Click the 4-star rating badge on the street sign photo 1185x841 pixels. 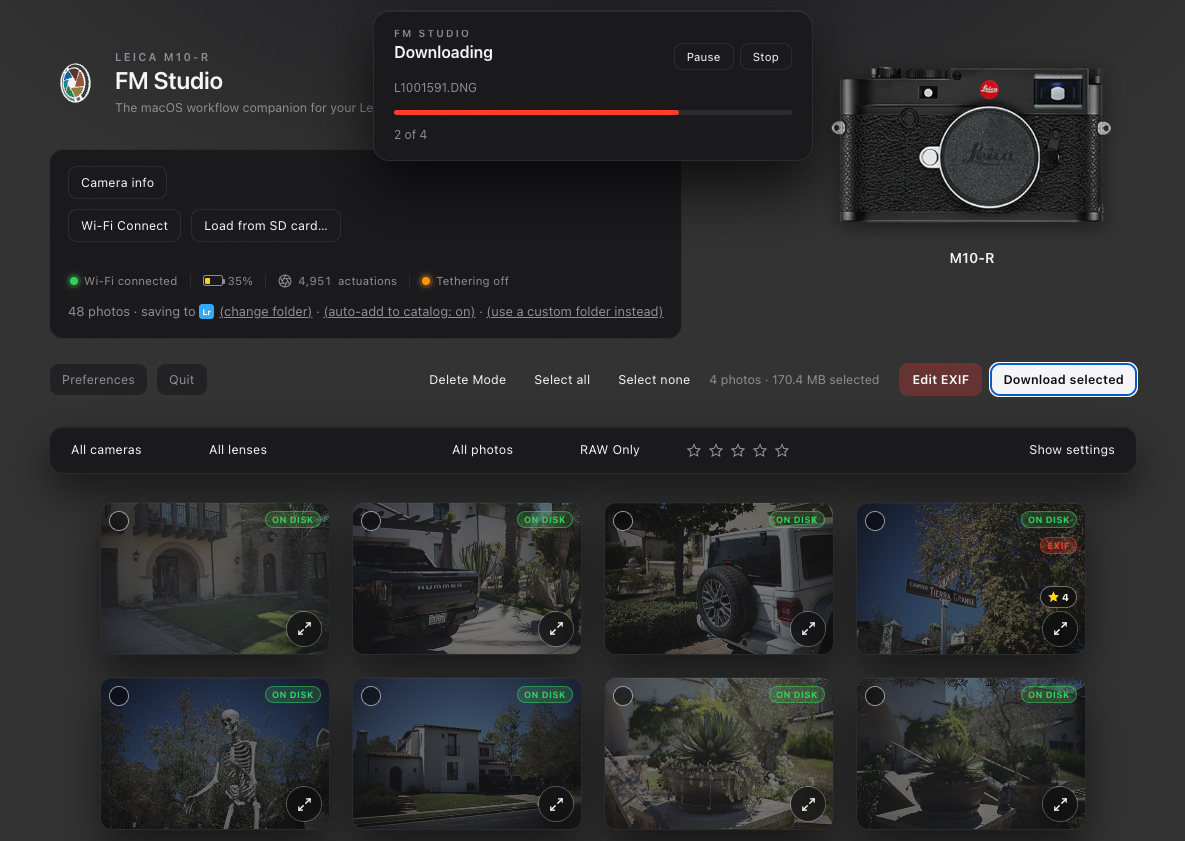[1058, 597]
